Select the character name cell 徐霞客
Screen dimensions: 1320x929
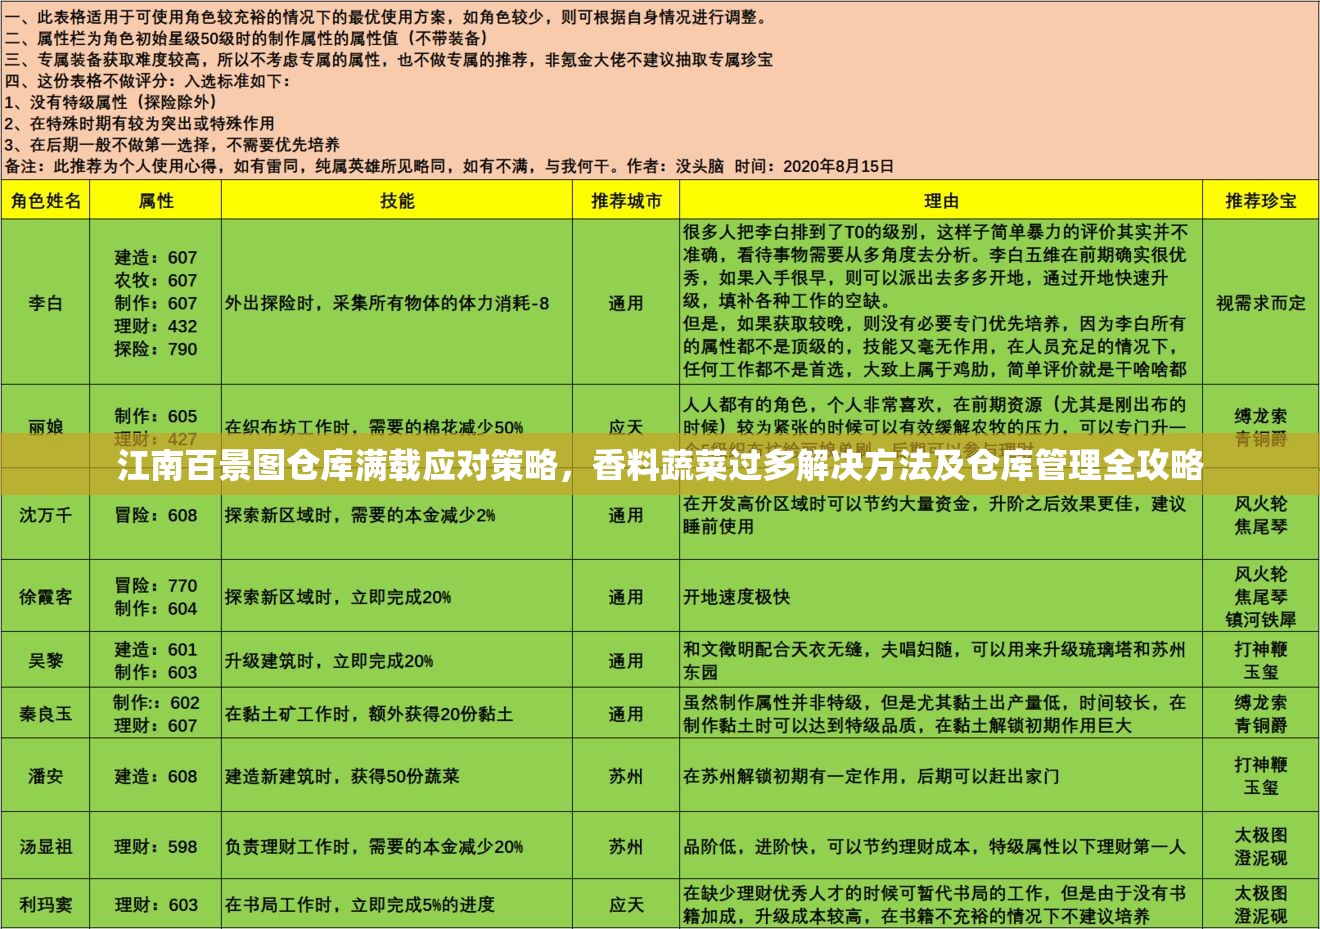coord(45,597)
